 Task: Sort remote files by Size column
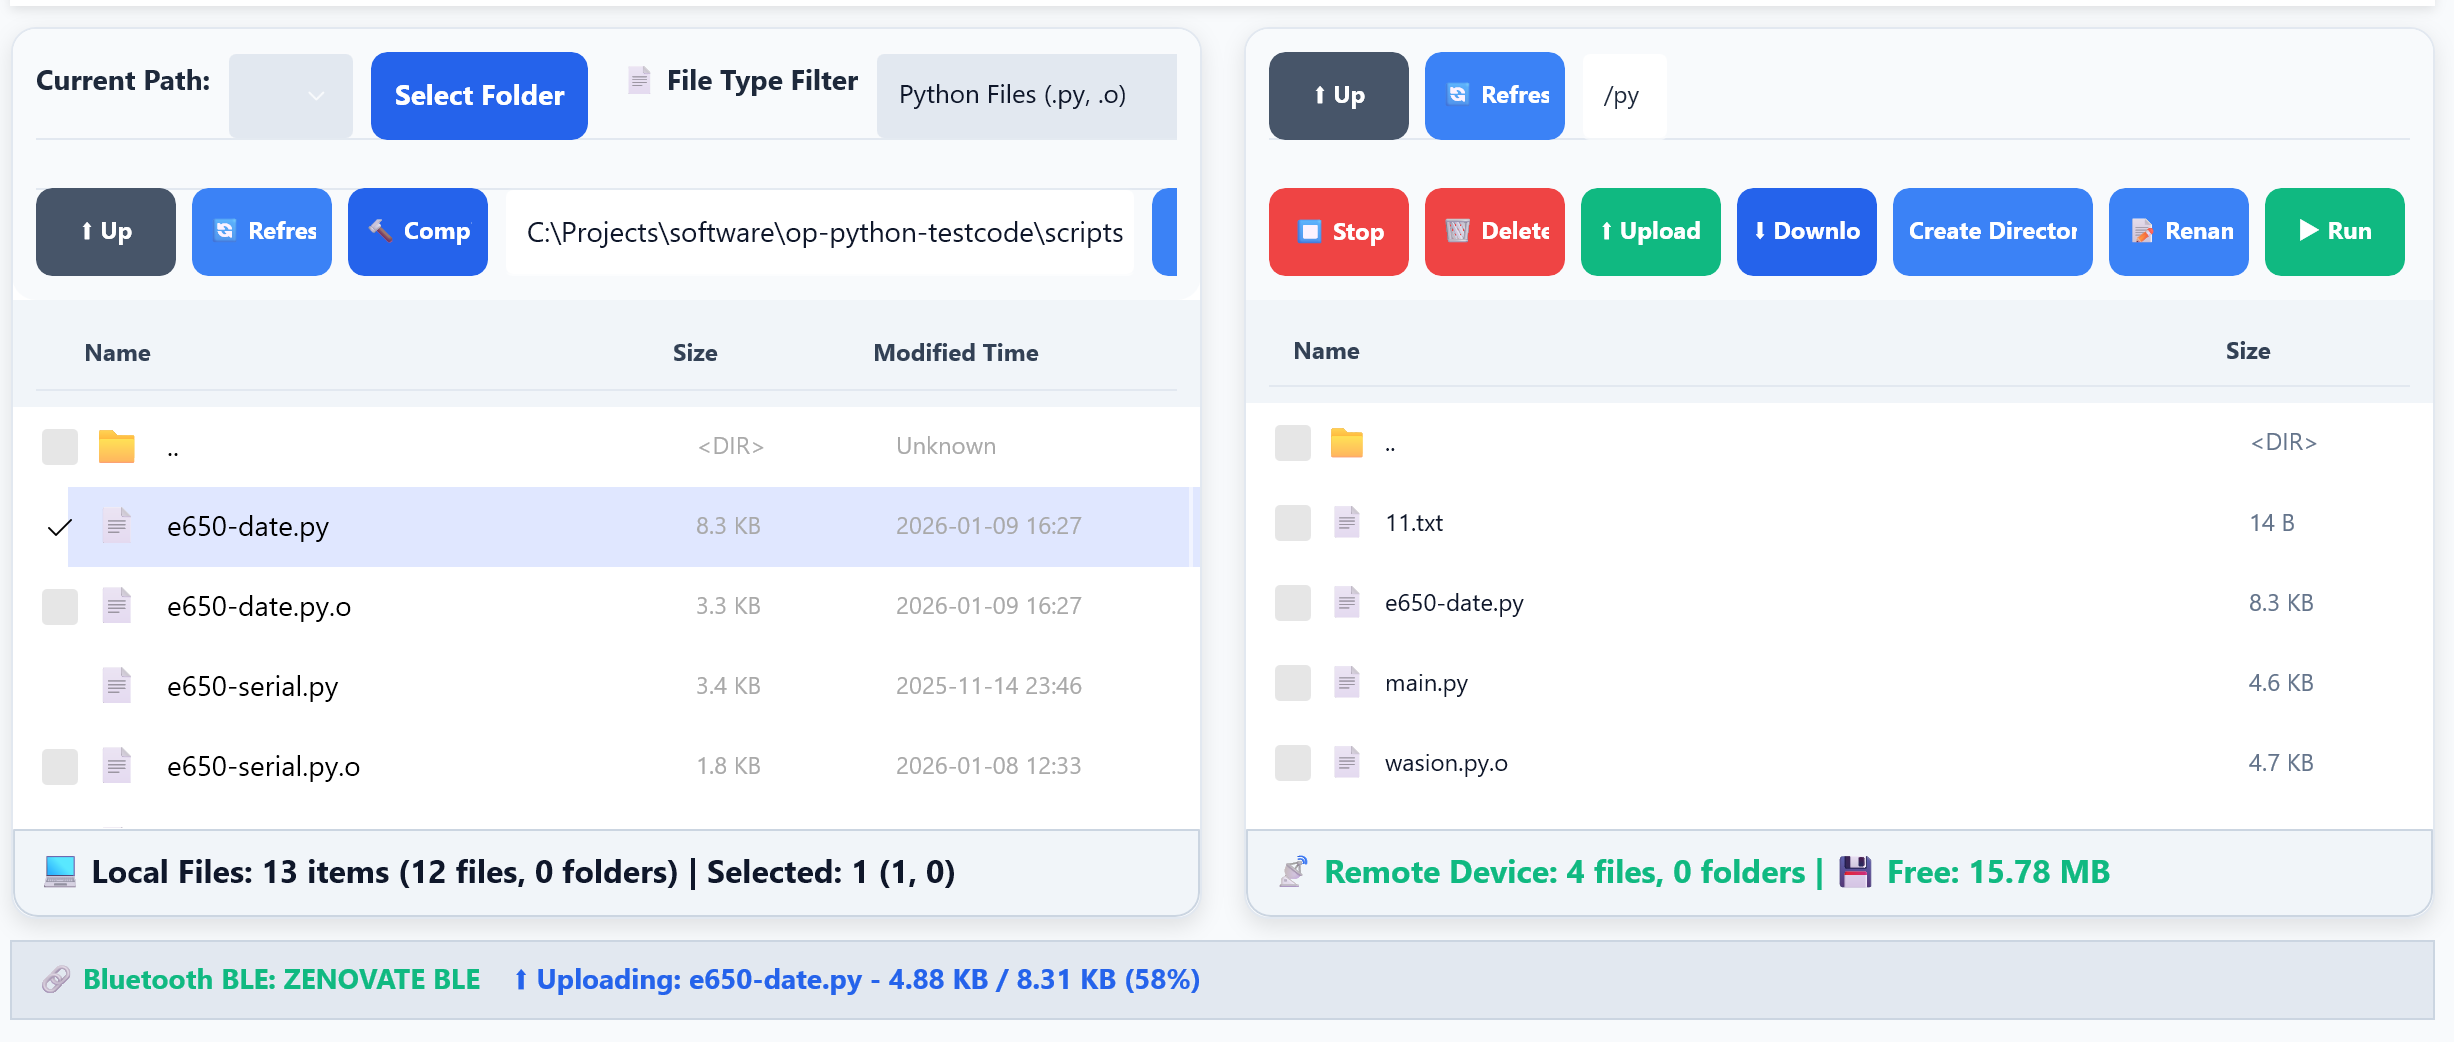[x=2247, y=351]
